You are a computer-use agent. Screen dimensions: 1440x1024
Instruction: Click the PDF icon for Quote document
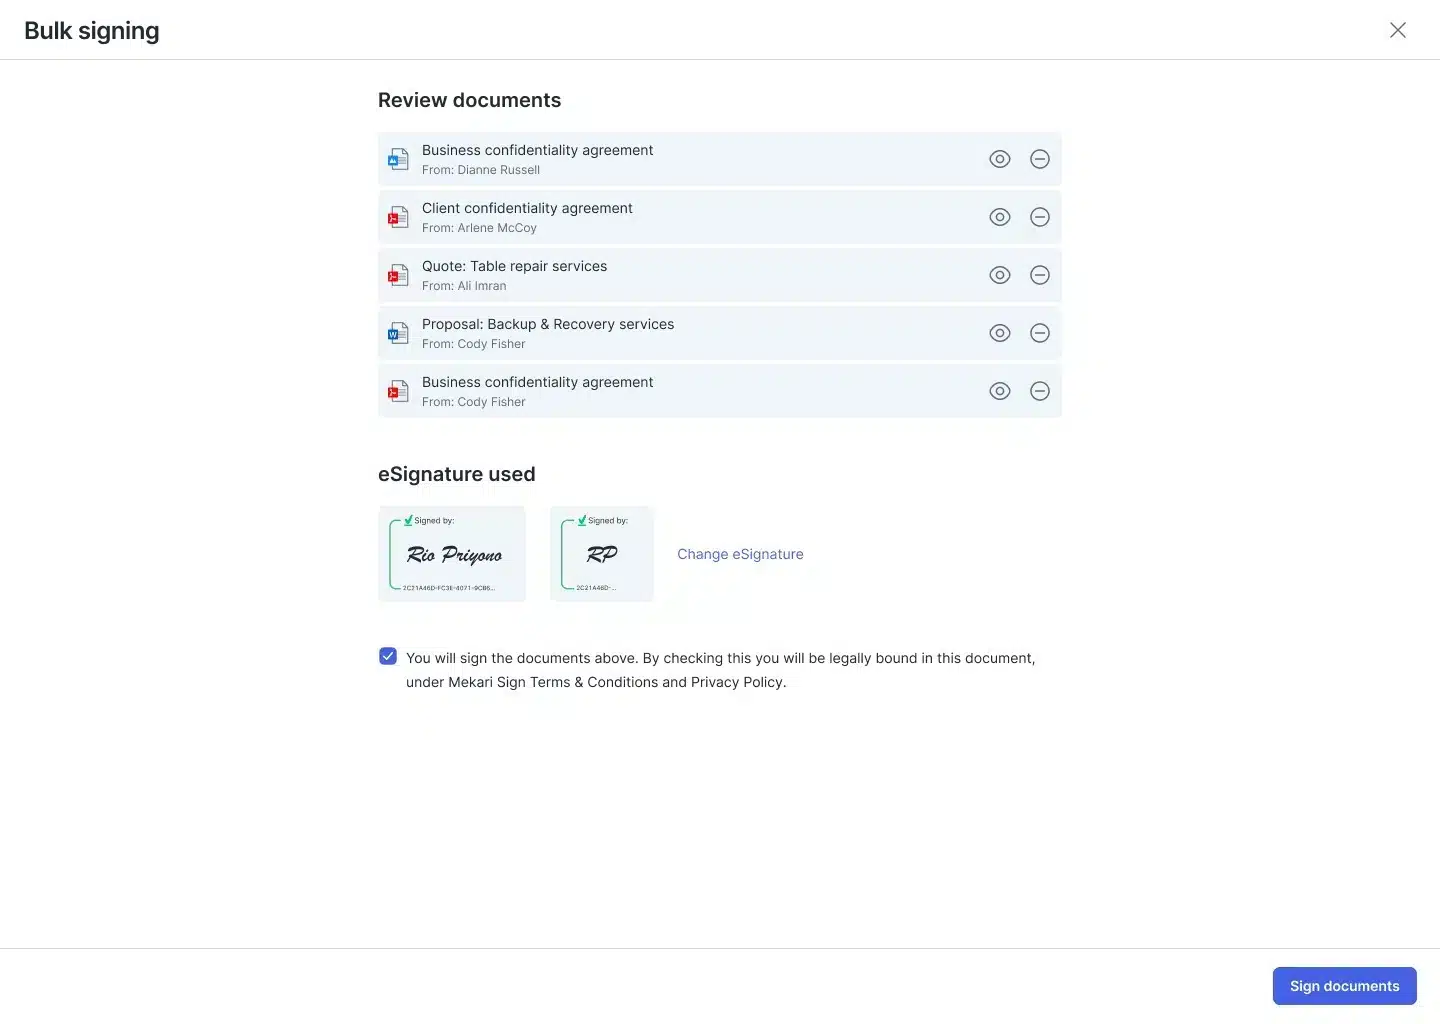tap(399, 275)
